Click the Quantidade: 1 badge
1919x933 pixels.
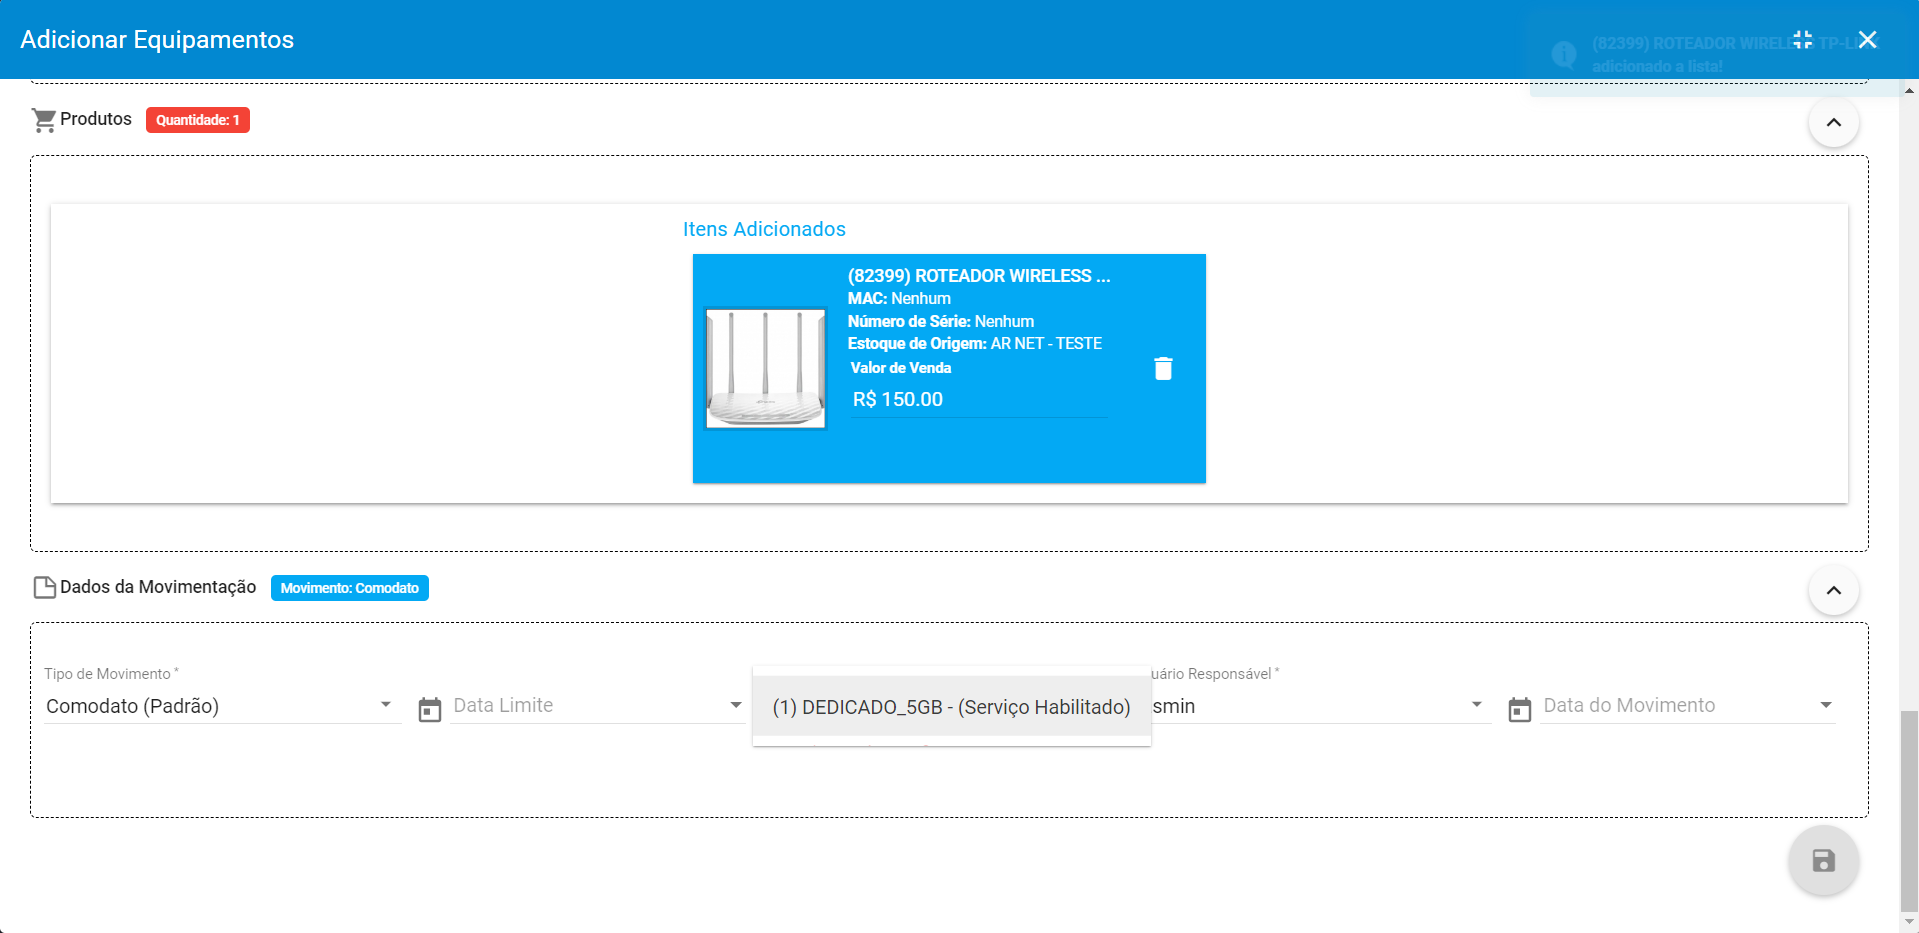pyautogui.click(x=198, y=120)
